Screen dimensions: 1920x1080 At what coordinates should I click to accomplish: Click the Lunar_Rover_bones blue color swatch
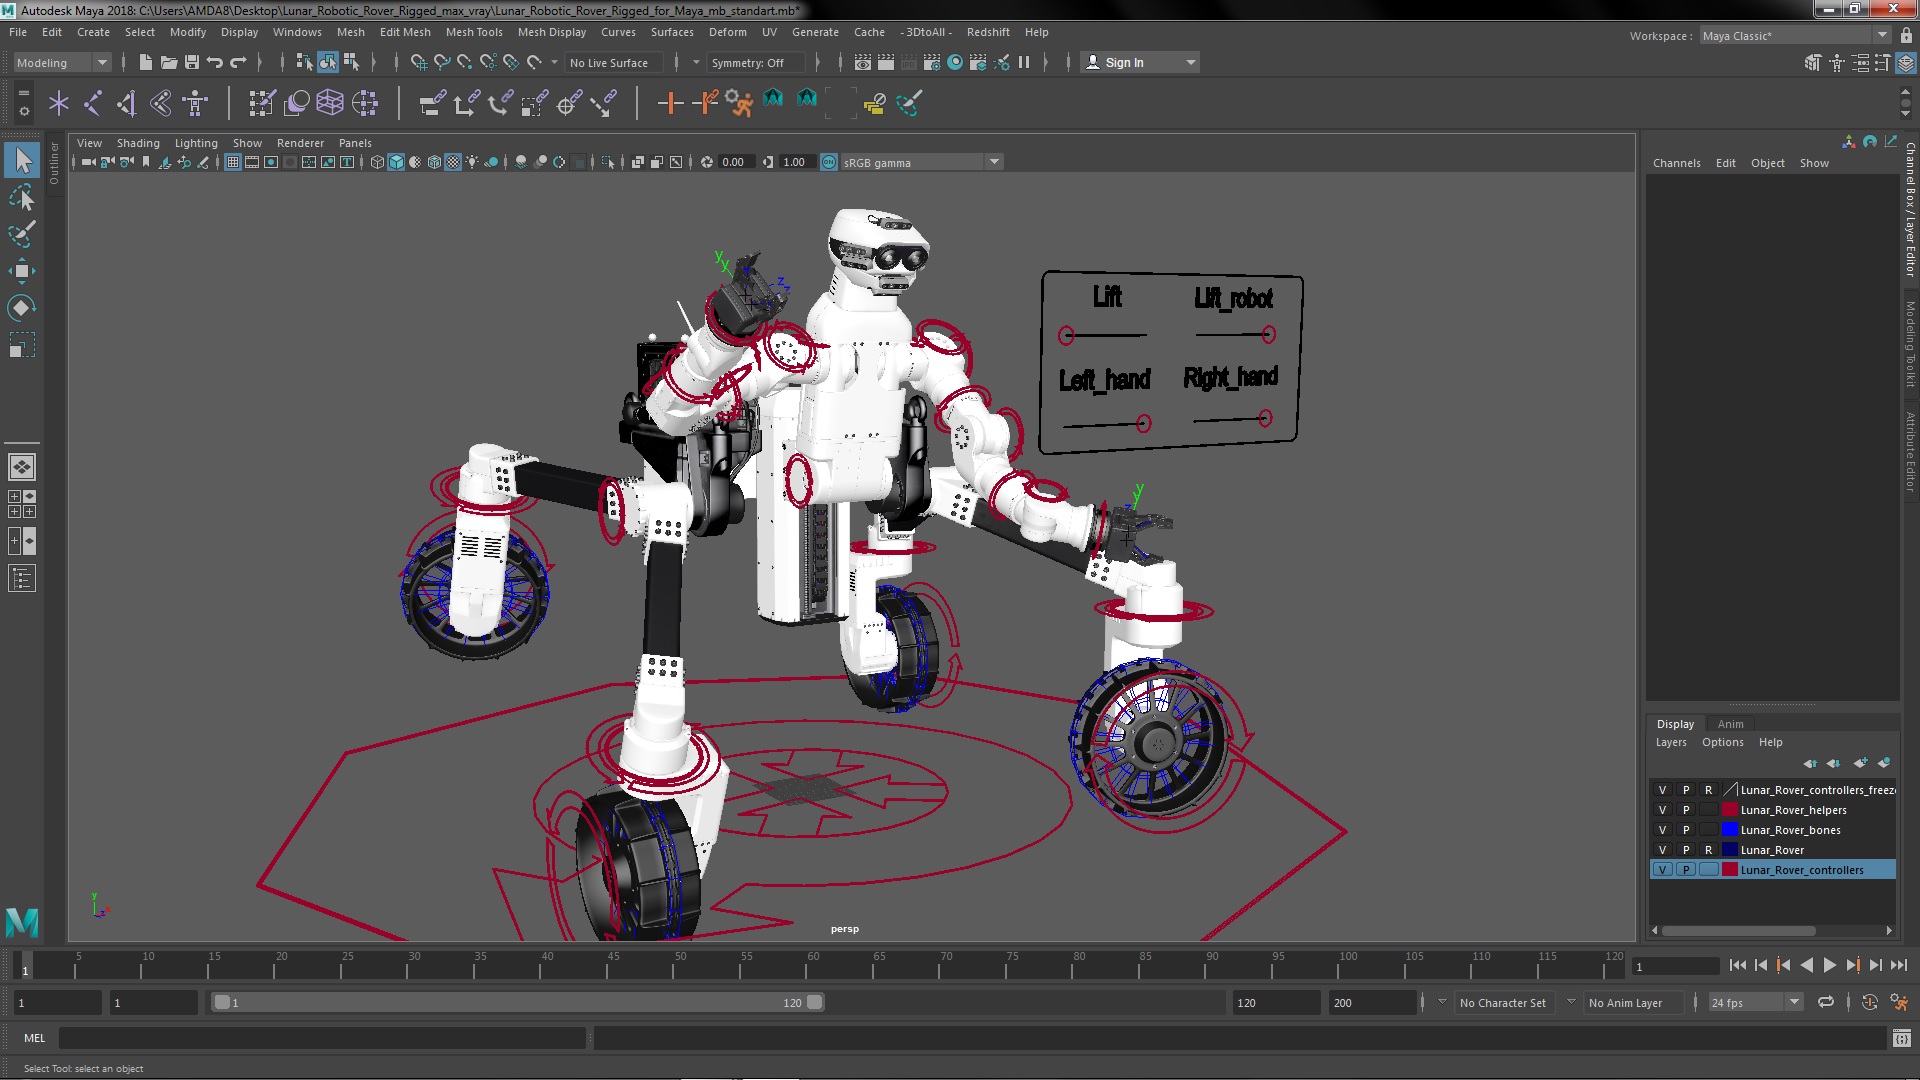(x=1729, y=830)
